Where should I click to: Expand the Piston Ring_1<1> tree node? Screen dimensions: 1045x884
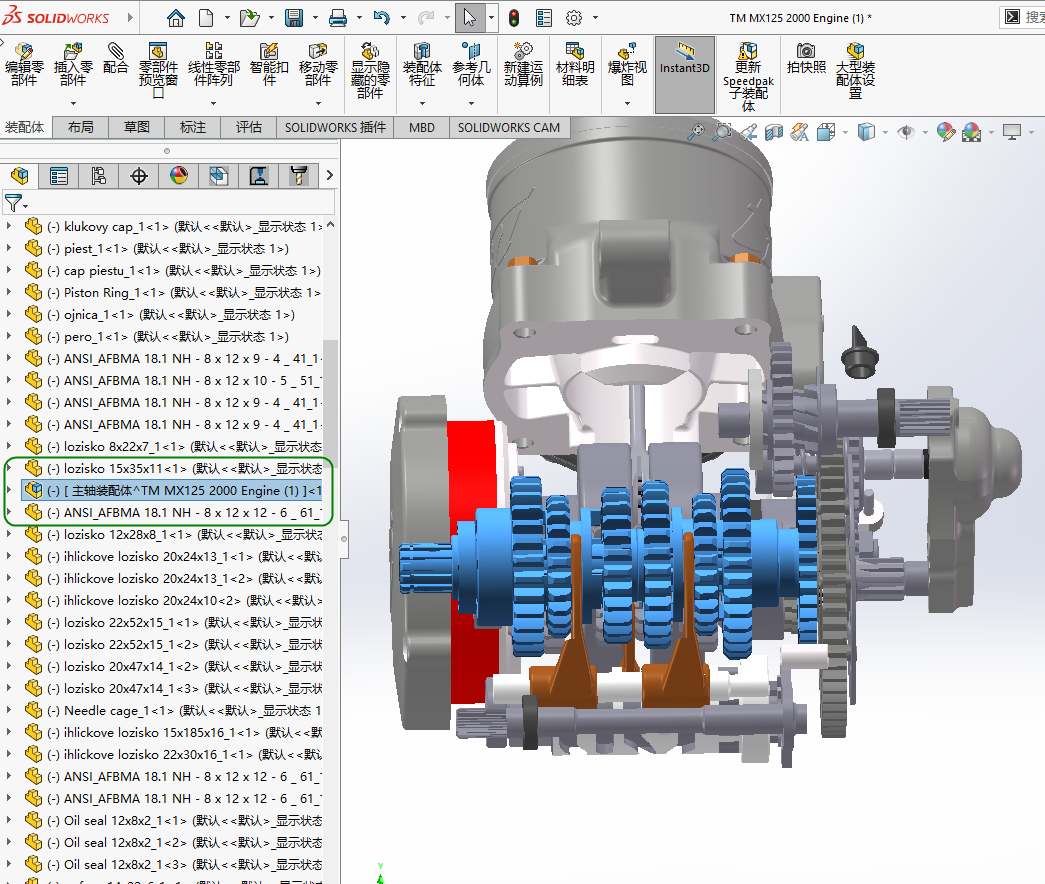click(9, 293)
